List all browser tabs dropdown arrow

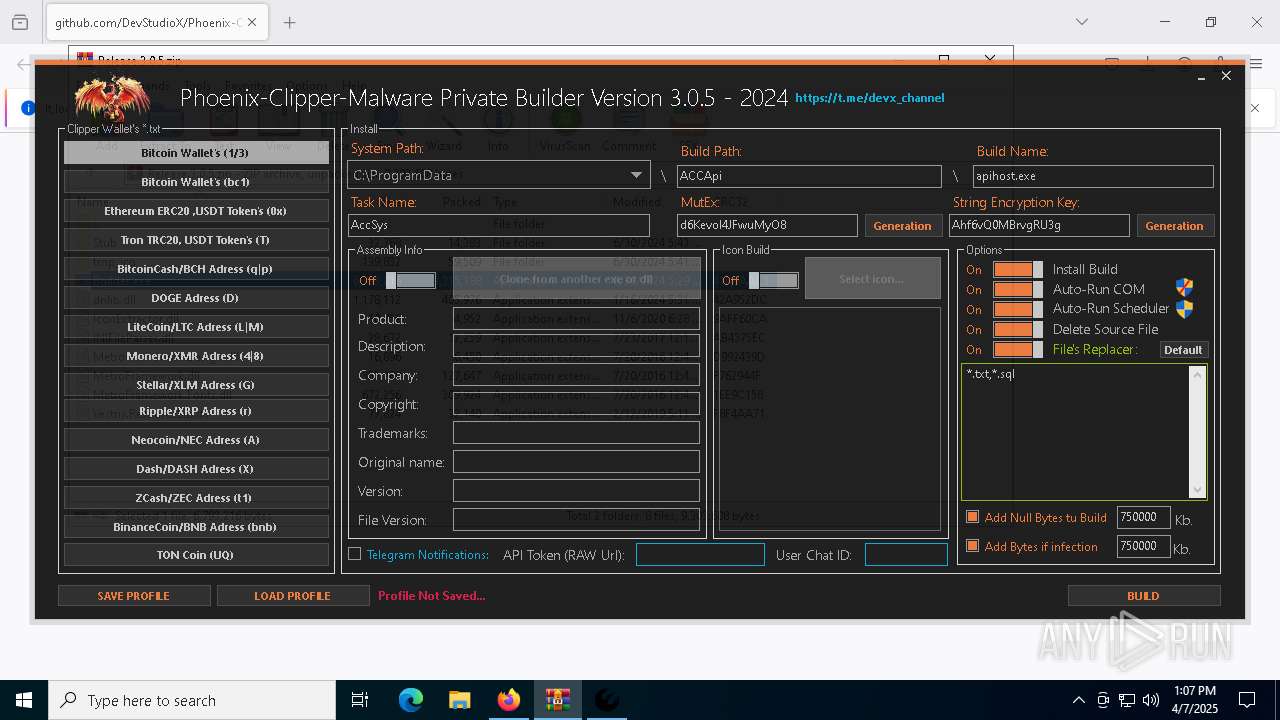click(x=1082, y=22)
